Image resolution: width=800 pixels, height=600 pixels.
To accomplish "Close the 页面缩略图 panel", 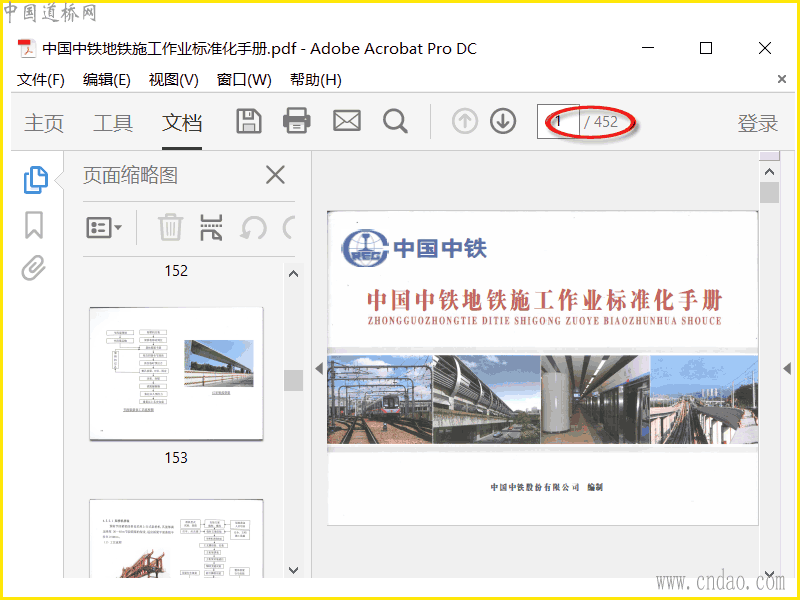I will click(x=276, y=175).
